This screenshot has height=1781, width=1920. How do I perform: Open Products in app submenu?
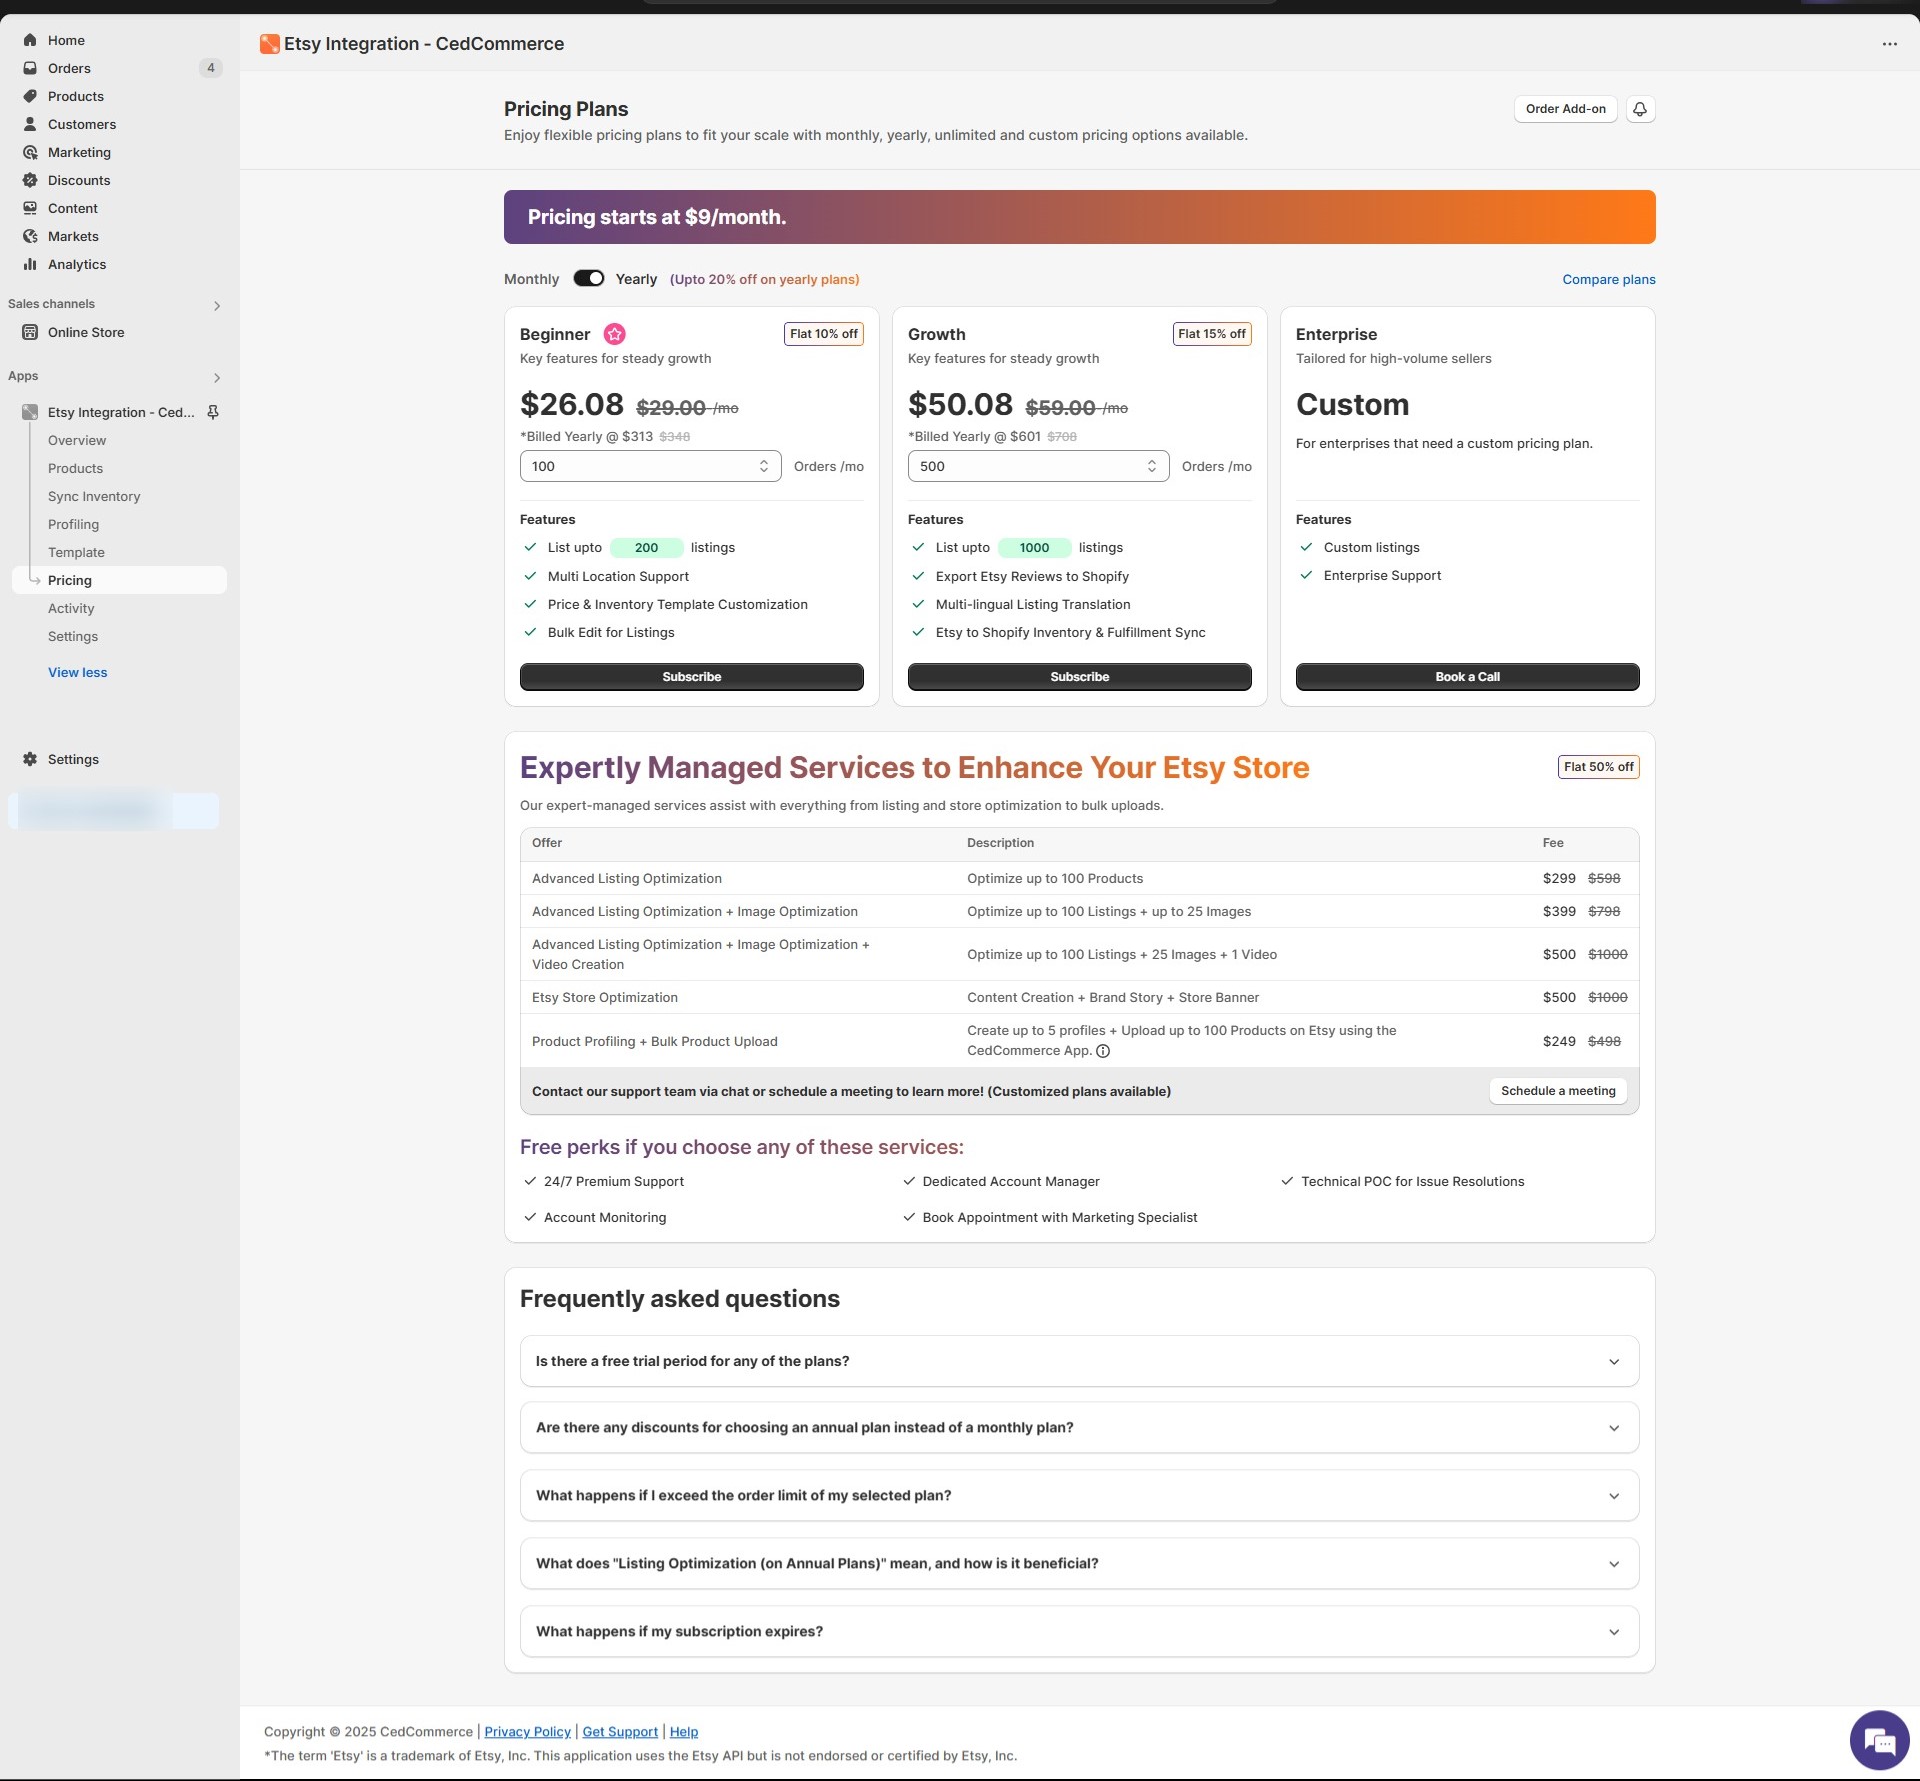(75, 468)
